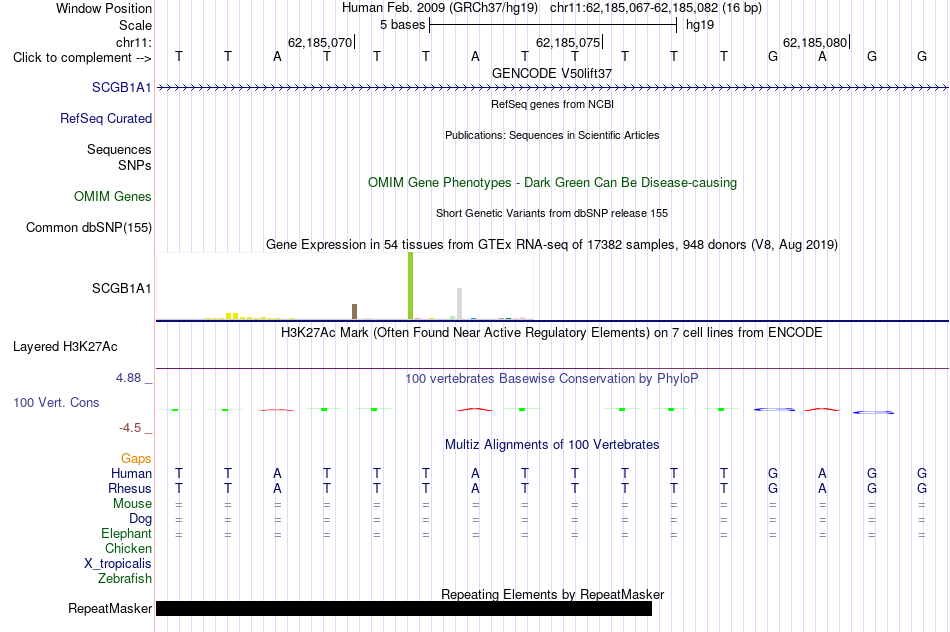Click "Publications: Sequences in Scientific Articles" title
Screen dimensions: 950x632
552,135
